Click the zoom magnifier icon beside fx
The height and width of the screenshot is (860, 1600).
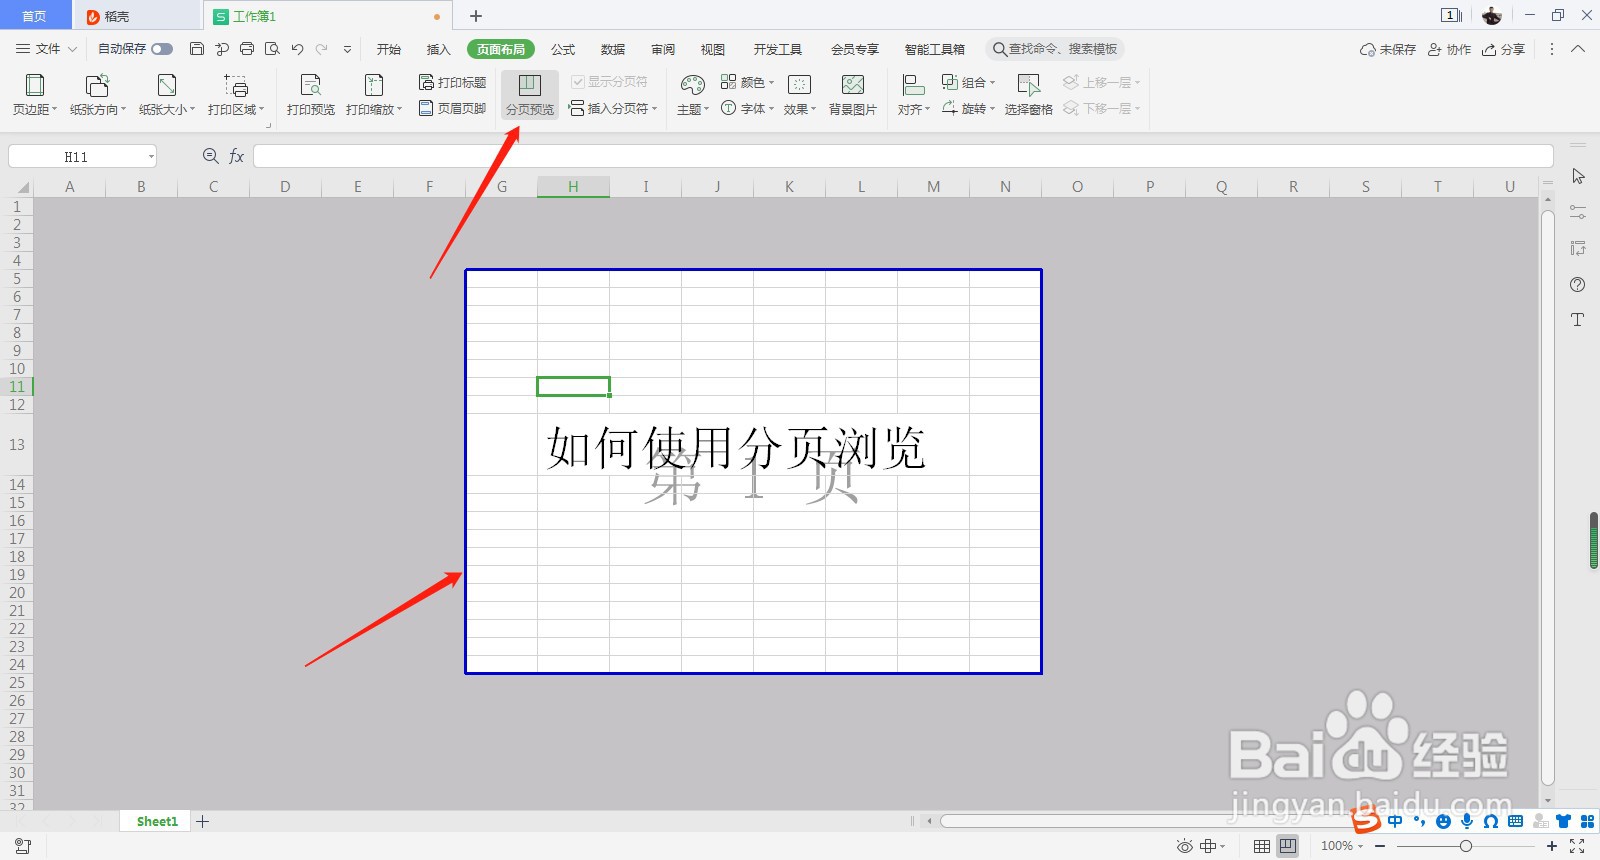pyautogui.click(x=210, y=156)
